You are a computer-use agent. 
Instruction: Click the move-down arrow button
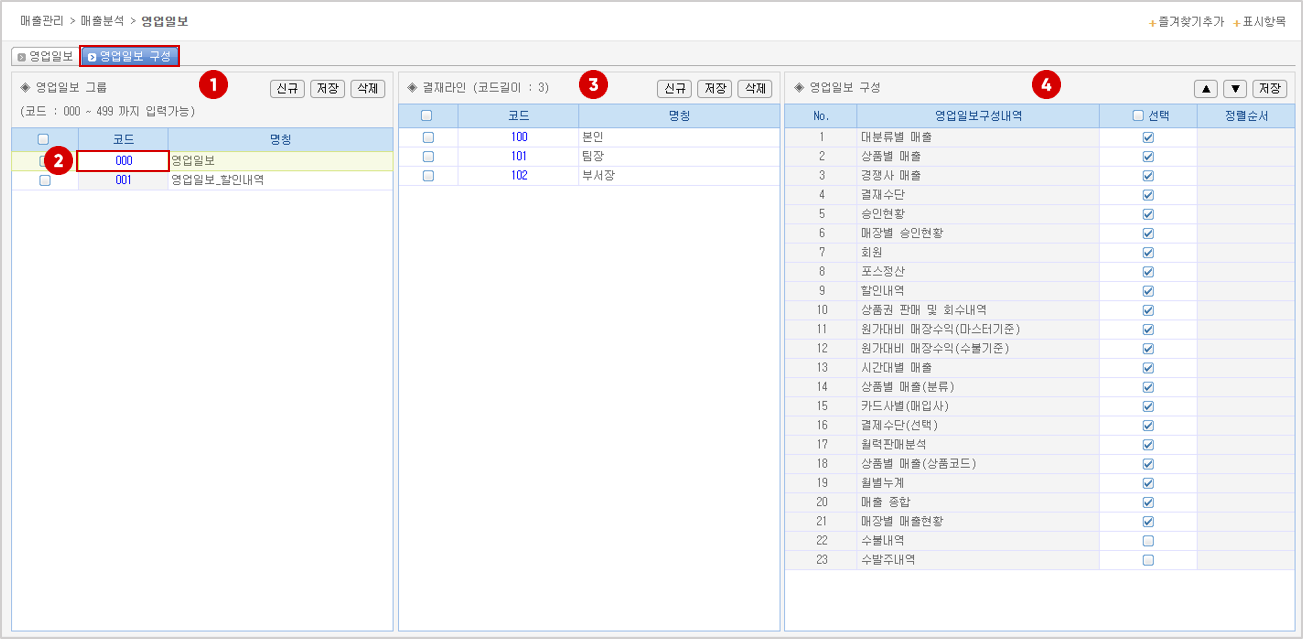coord(1235,89)
